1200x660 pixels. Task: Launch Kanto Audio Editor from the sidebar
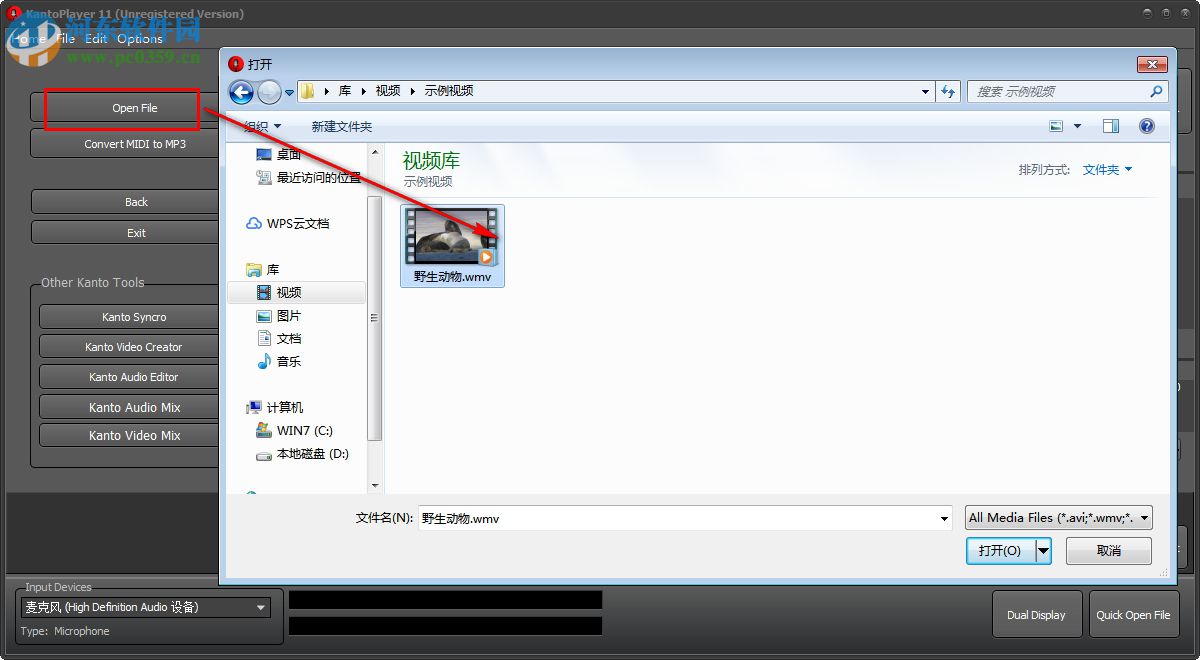[128, 377]
